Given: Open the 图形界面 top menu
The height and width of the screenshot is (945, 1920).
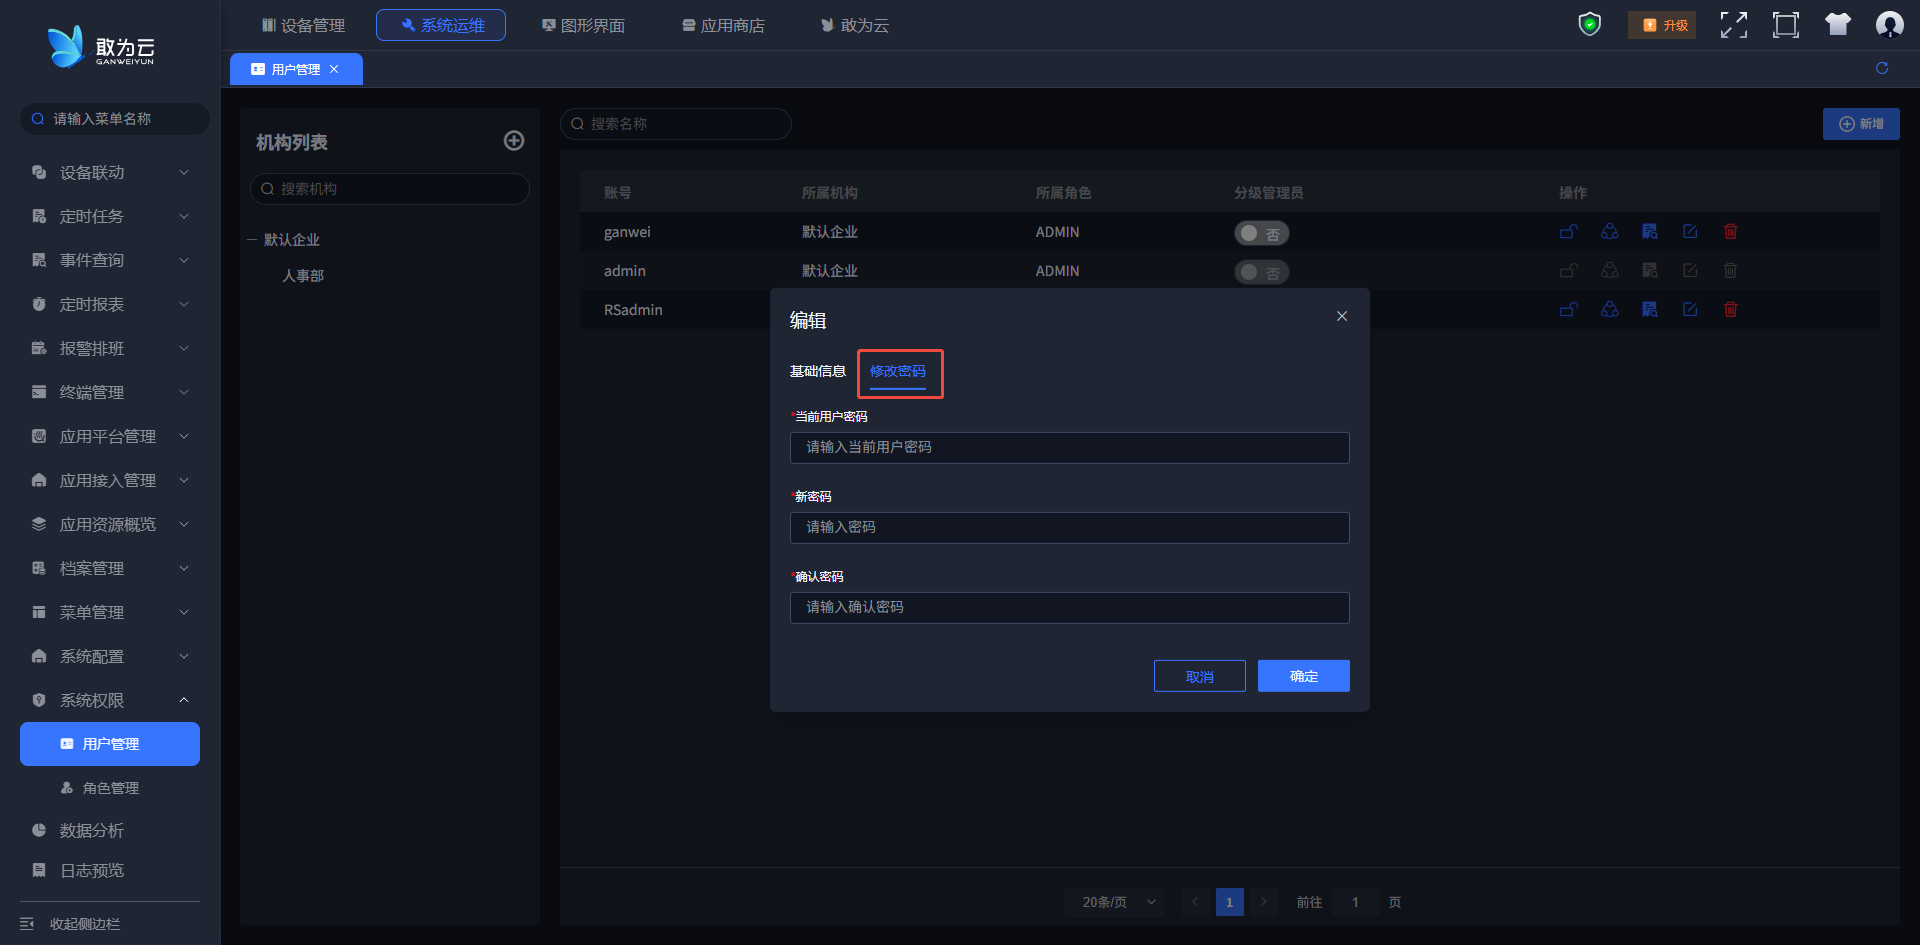Looking at the screenshot, I should (583, 25).
